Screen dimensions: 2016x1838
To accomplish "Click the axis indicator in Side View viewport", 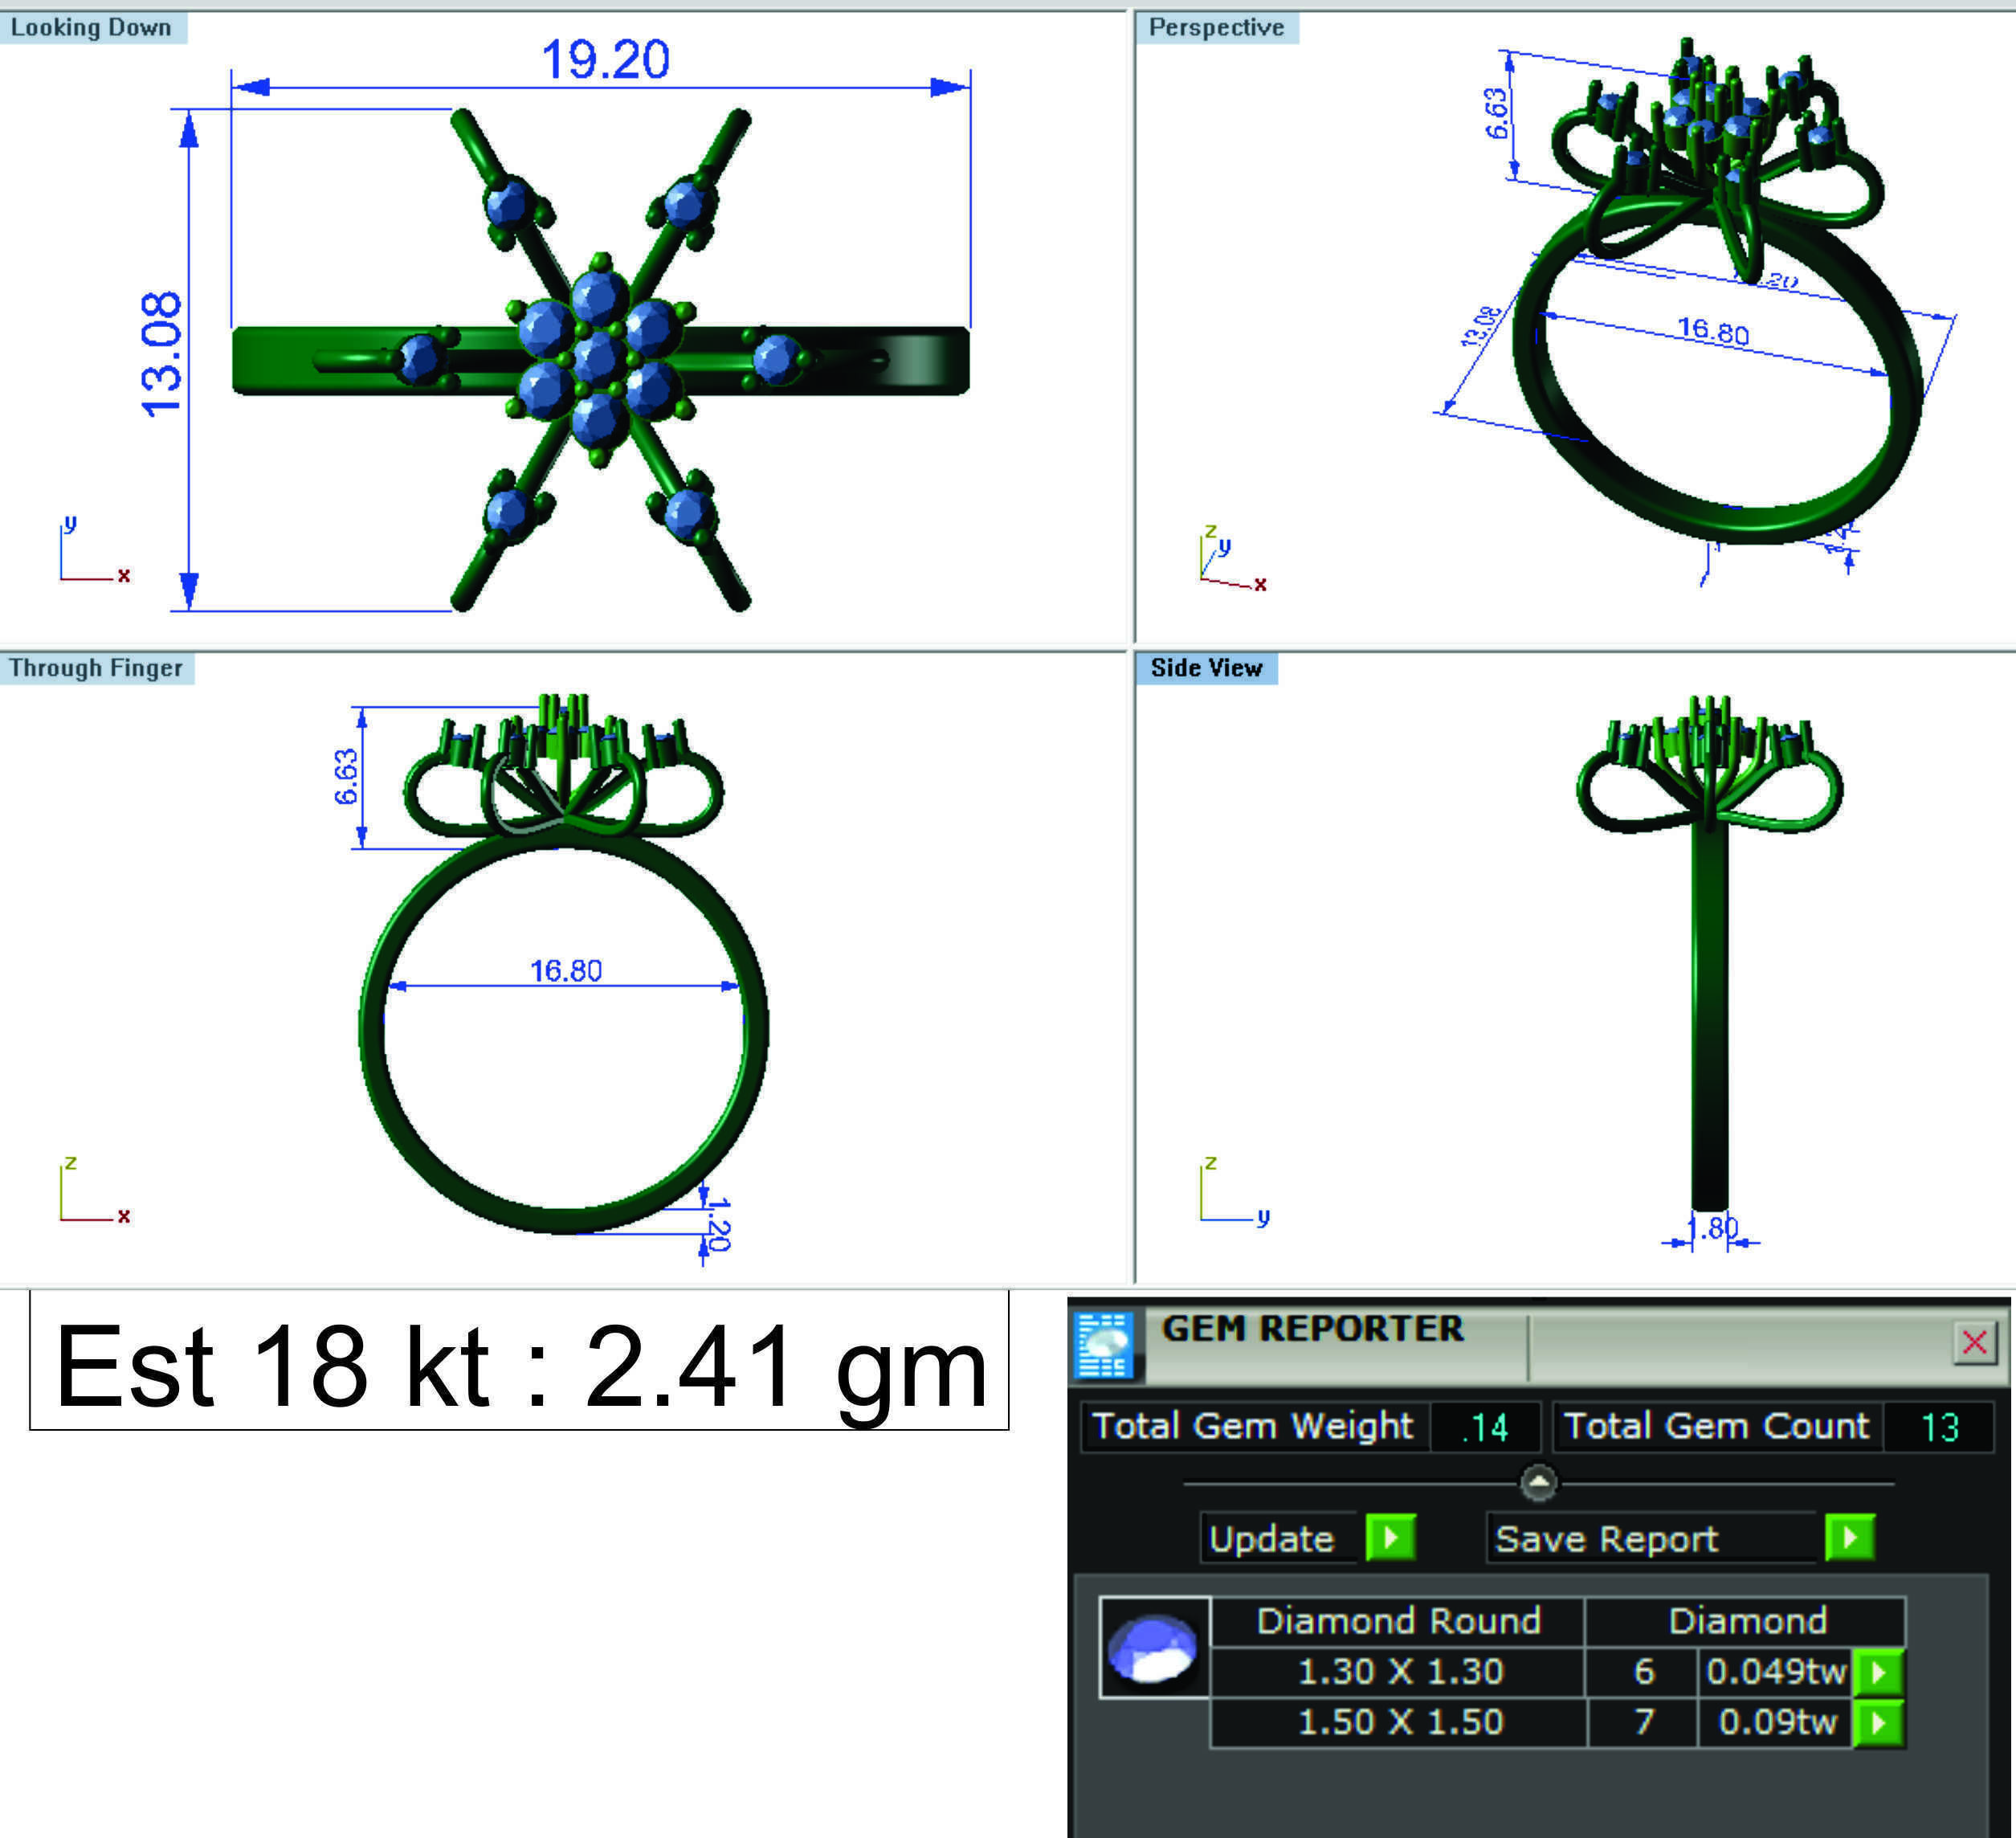I will click(1235, 1190).
